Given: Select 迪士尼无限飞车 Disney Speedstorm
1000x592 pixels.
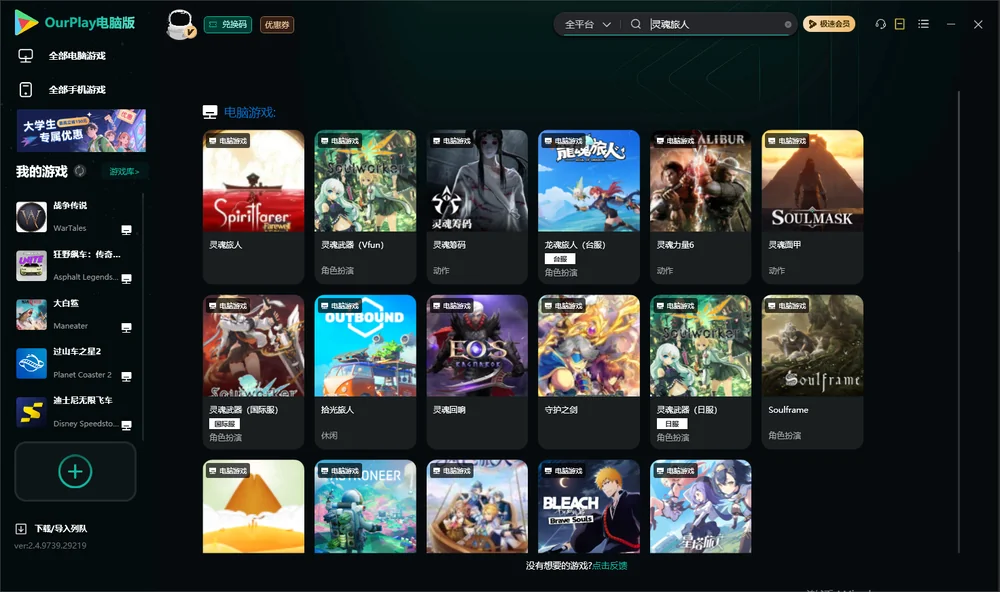Looking at the screenshot, I should (75, 412).
